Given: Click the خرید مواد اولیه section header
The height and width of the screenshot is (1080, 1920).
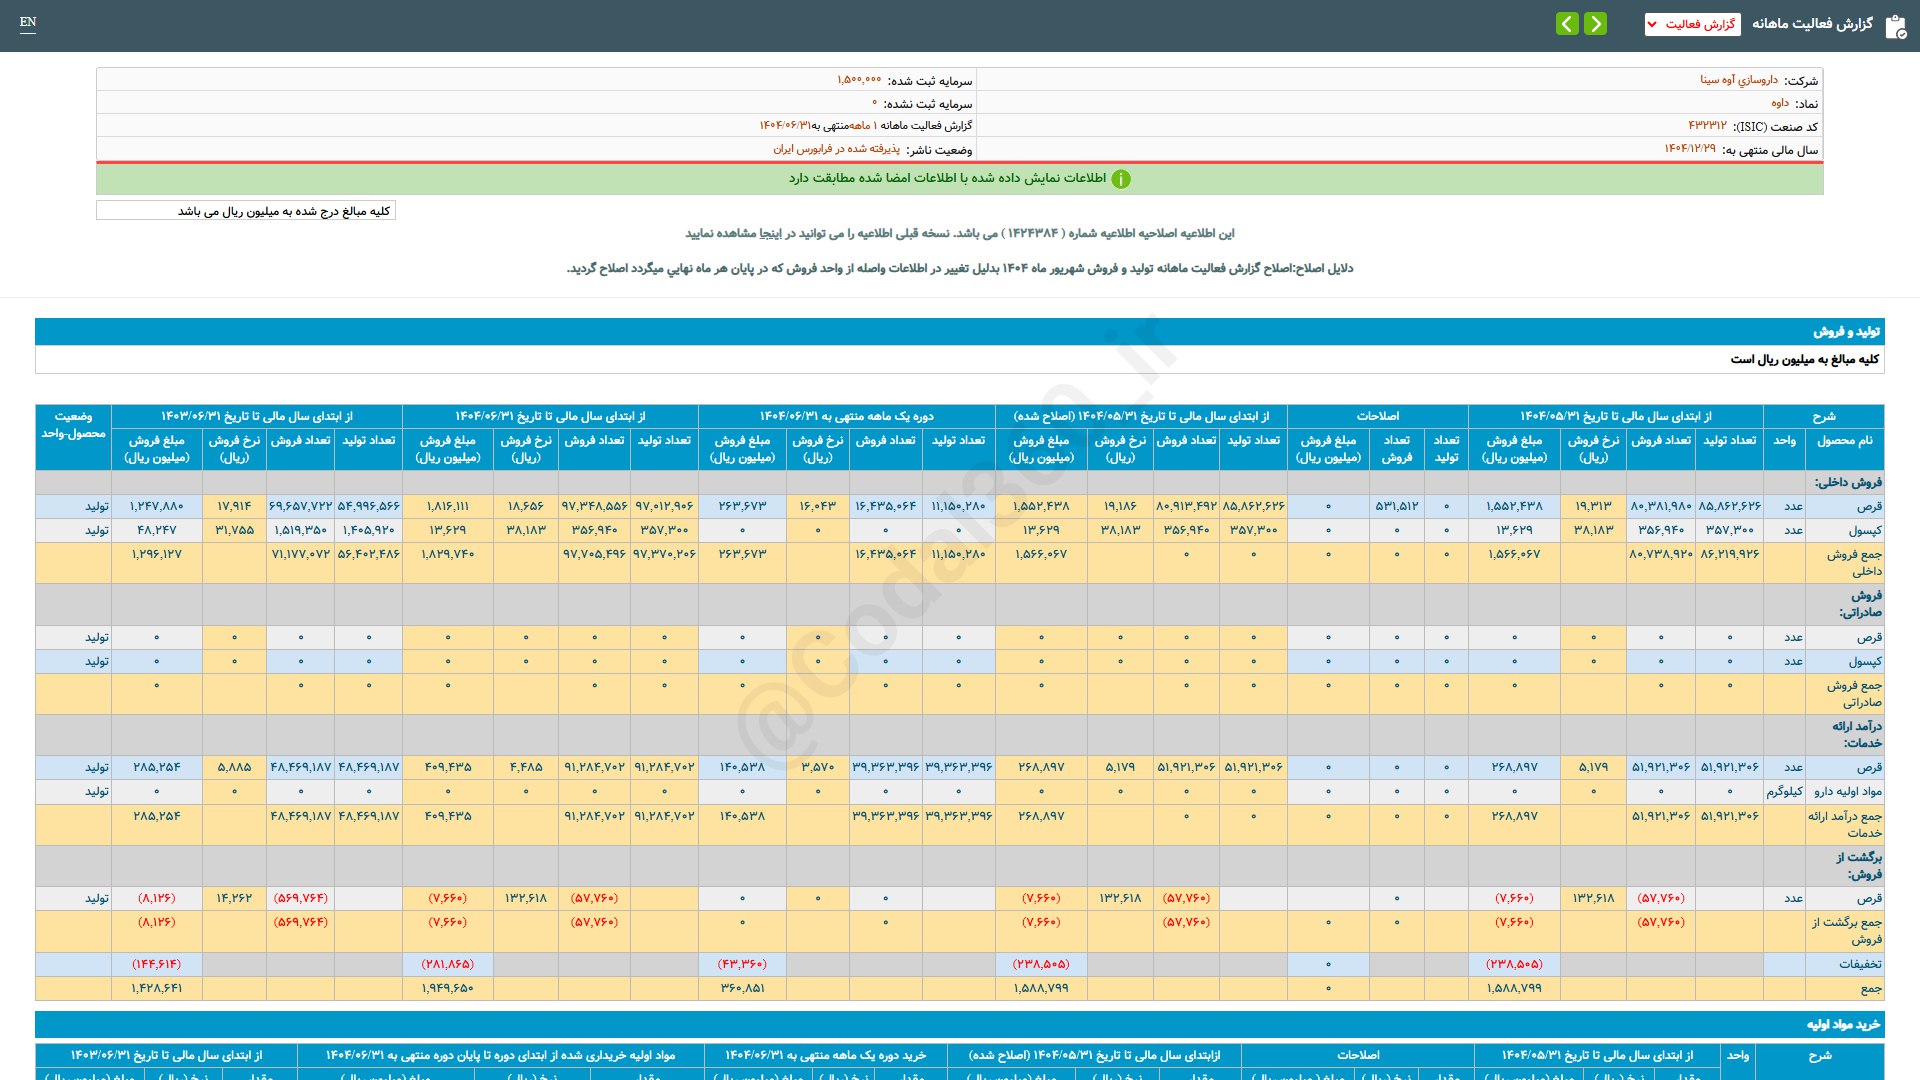Looking at the screenshot, I should pos(1843,1024).
